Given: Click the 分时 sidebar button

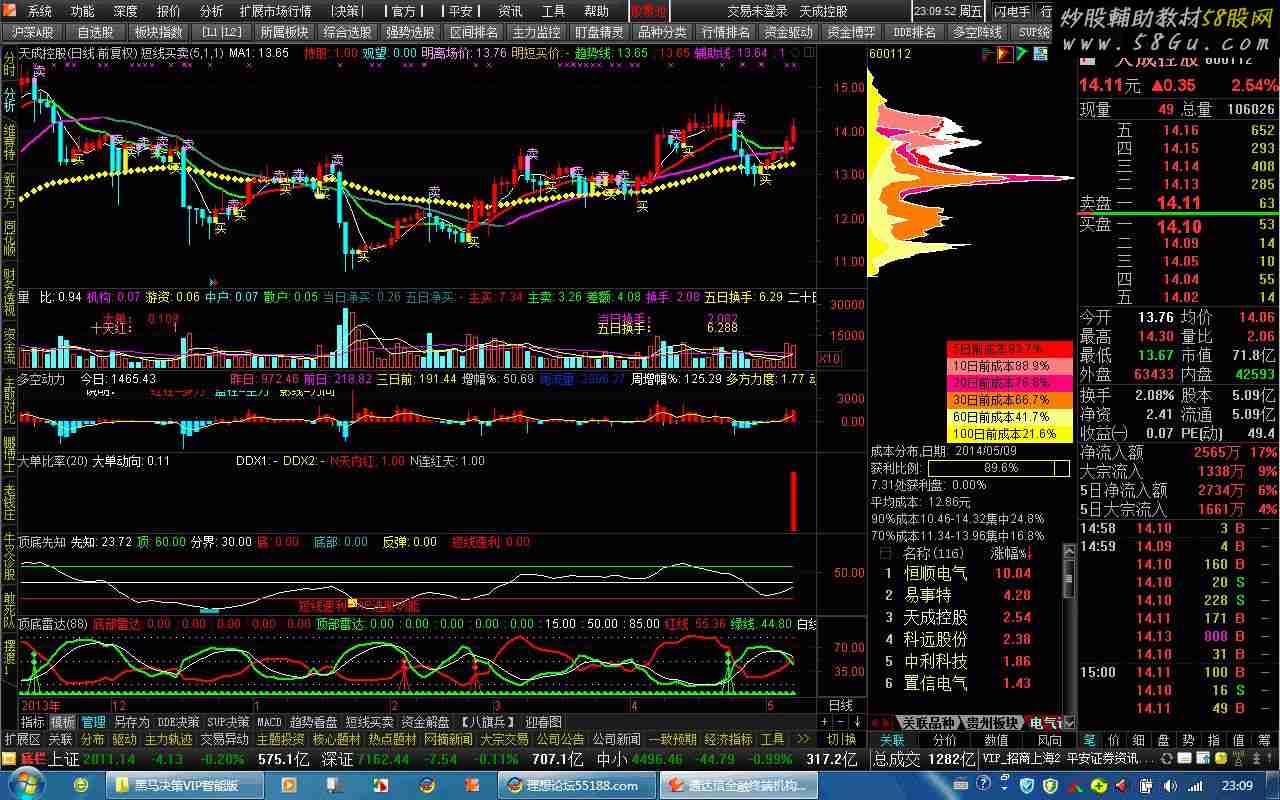Looking at the screenshot, I should tap(9, 64).
